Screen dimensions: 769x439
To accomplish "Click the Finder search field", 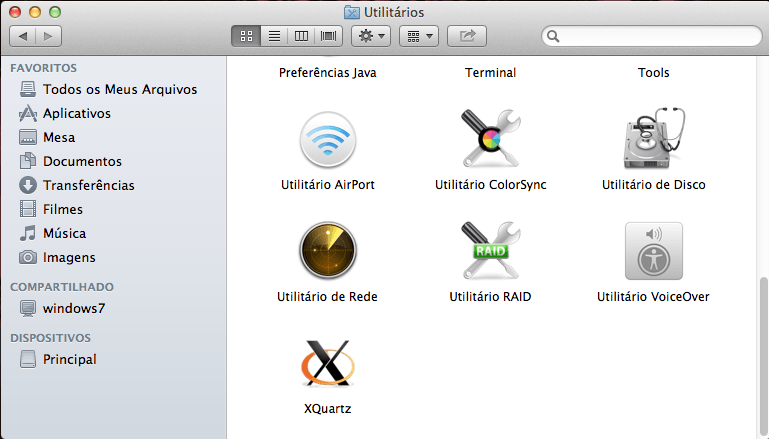I will point(655,36).
